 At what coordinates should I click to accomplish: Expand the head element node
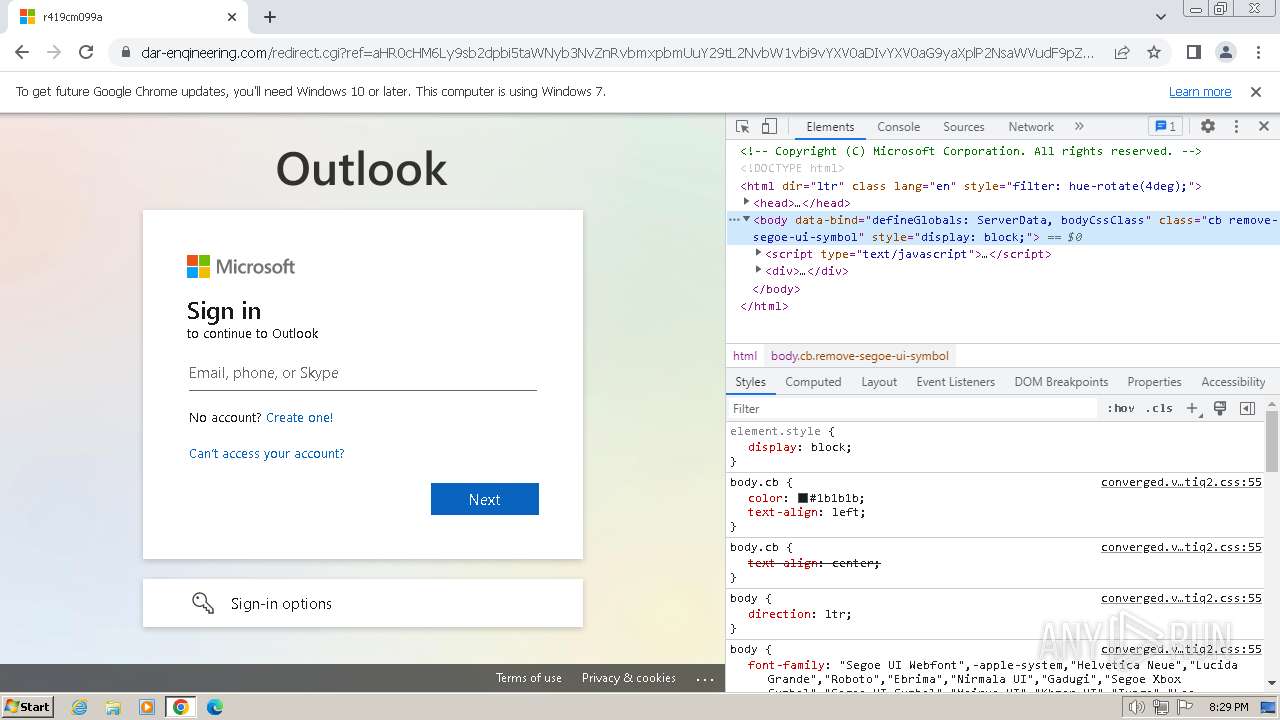coord(746,202)
